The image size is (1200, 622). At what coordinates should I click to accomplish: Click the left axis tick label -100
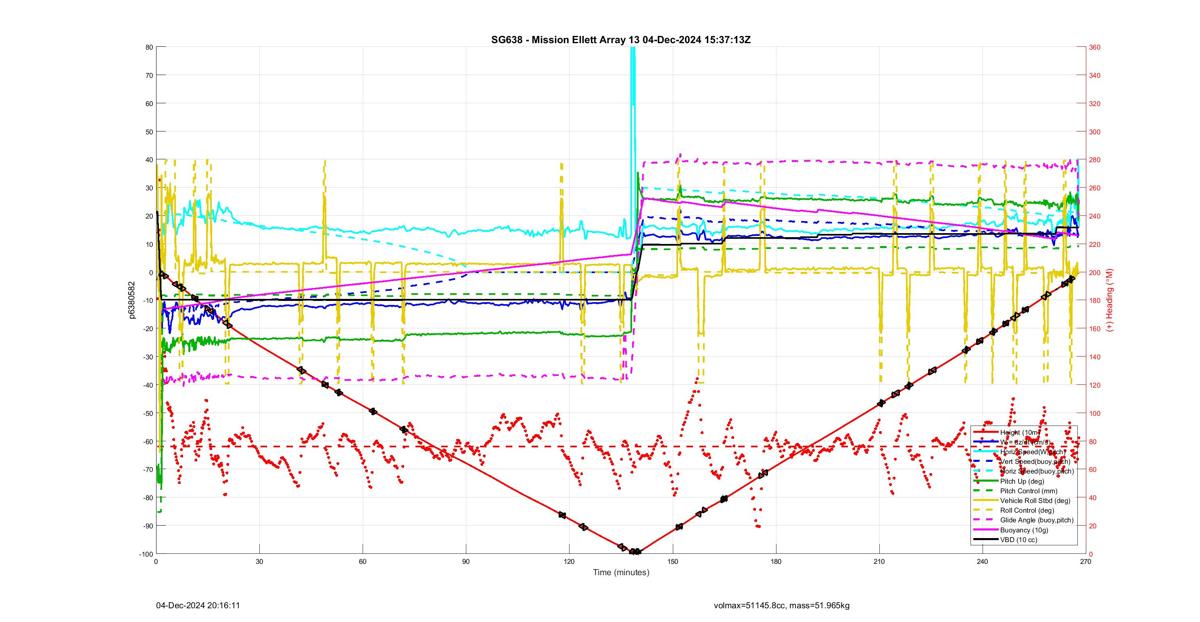point(145,554)
